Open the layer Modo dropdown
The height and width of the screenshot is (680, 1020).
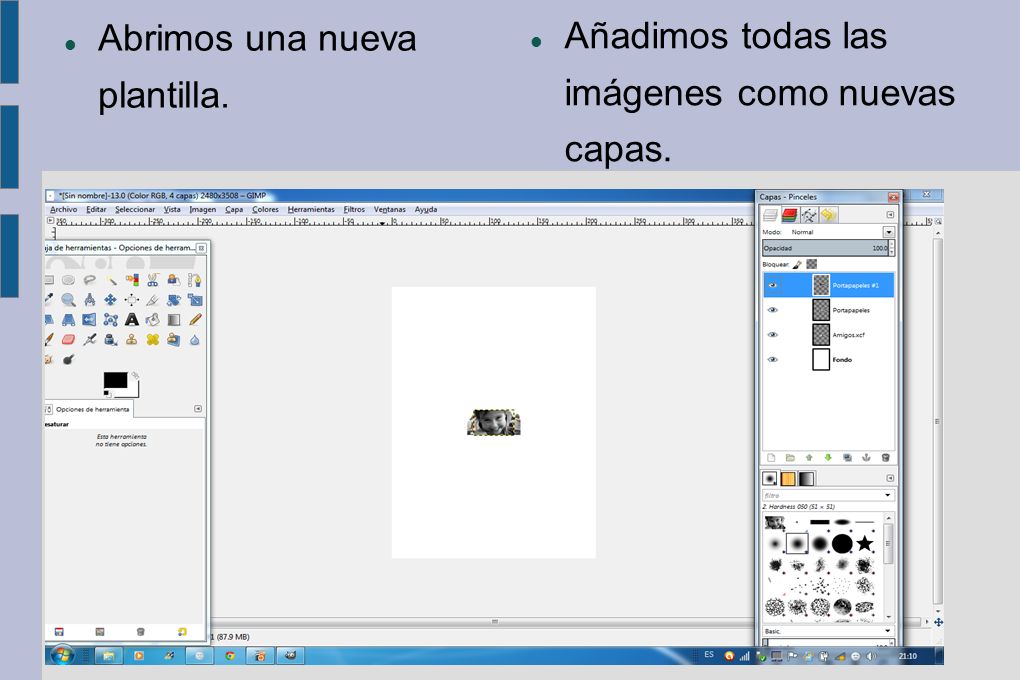tap(889, 232)
